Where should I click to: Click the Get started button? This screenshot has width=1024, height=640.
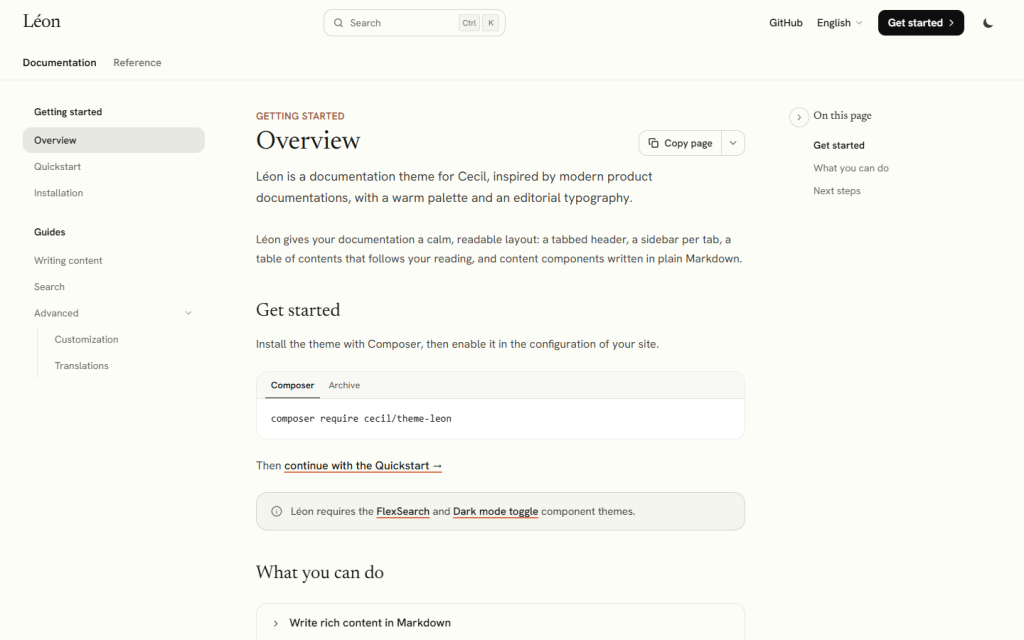[921, 23]
